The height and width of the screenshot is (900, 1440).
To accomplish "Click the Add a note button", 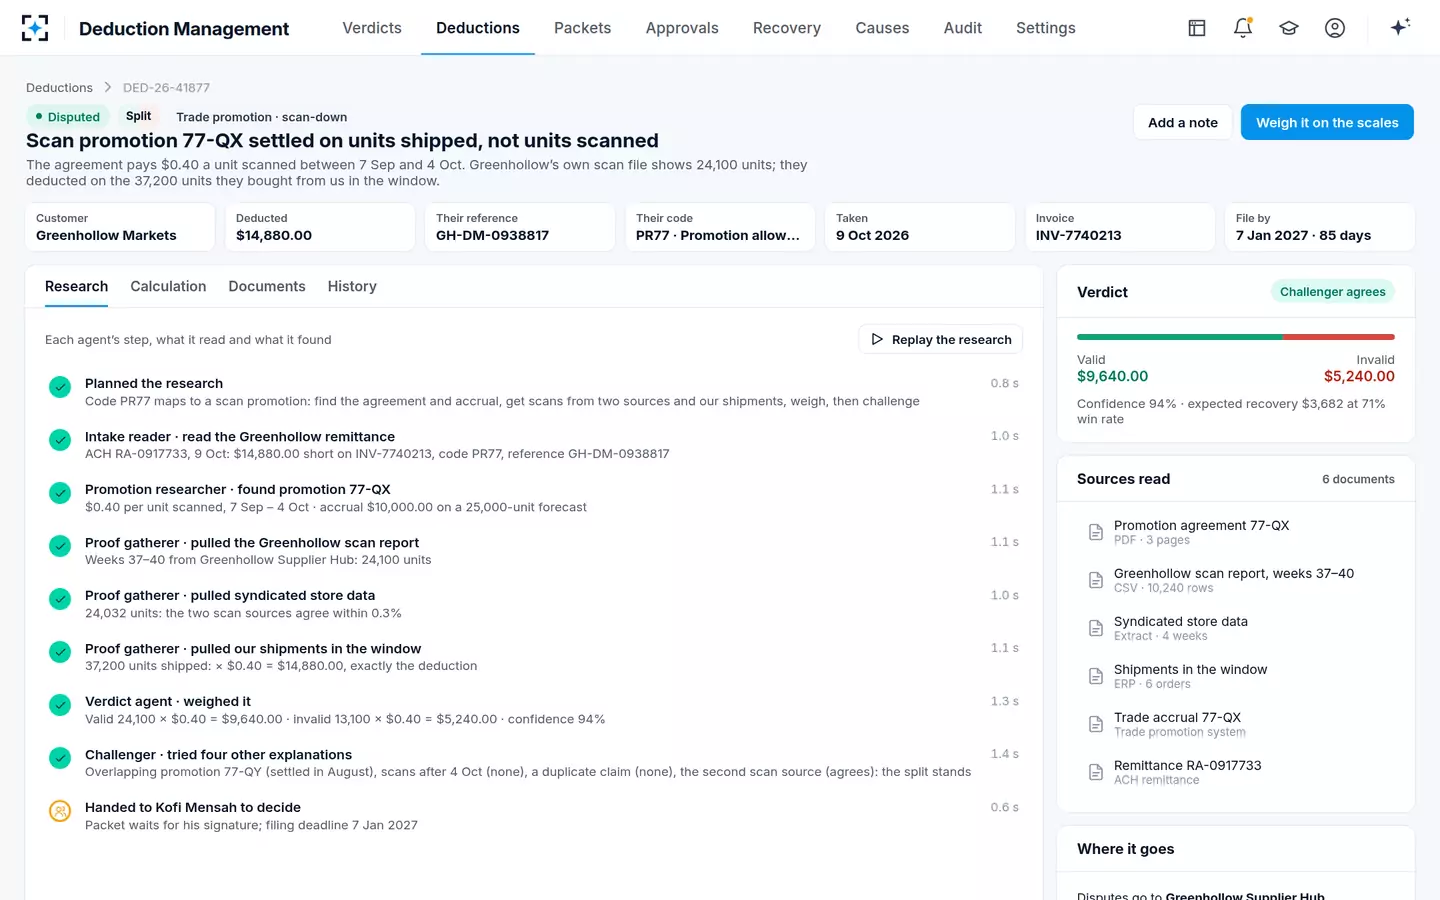I will click(x=1183, y=122).
